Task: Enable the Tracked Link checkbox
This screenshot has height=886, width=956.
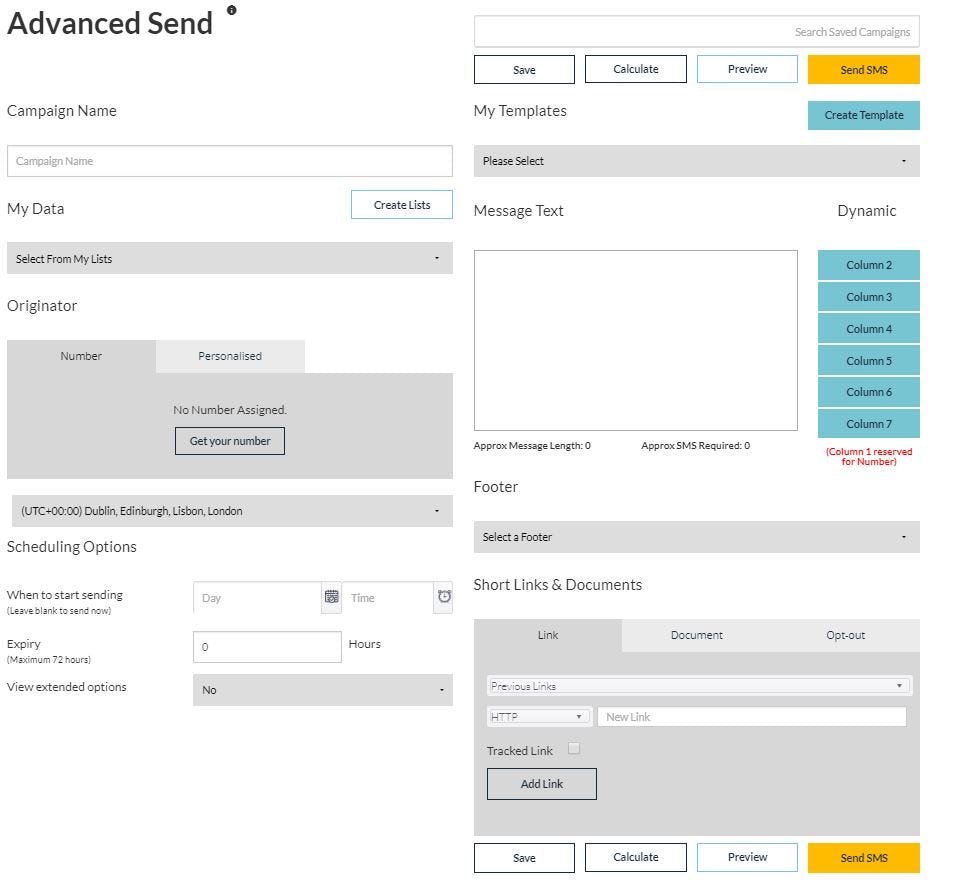Action: pos(574,749)
